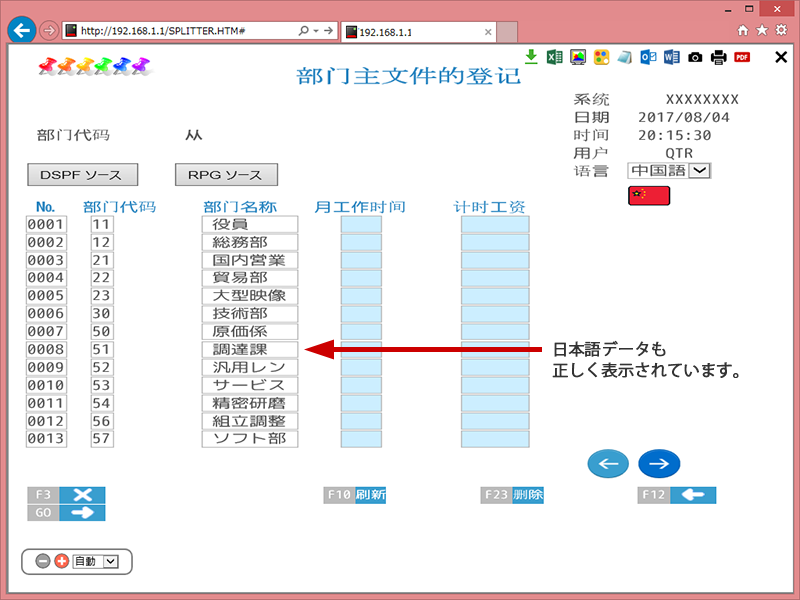Open the DSPF ソース button
The image size is (800, 600).
(83, 175)
